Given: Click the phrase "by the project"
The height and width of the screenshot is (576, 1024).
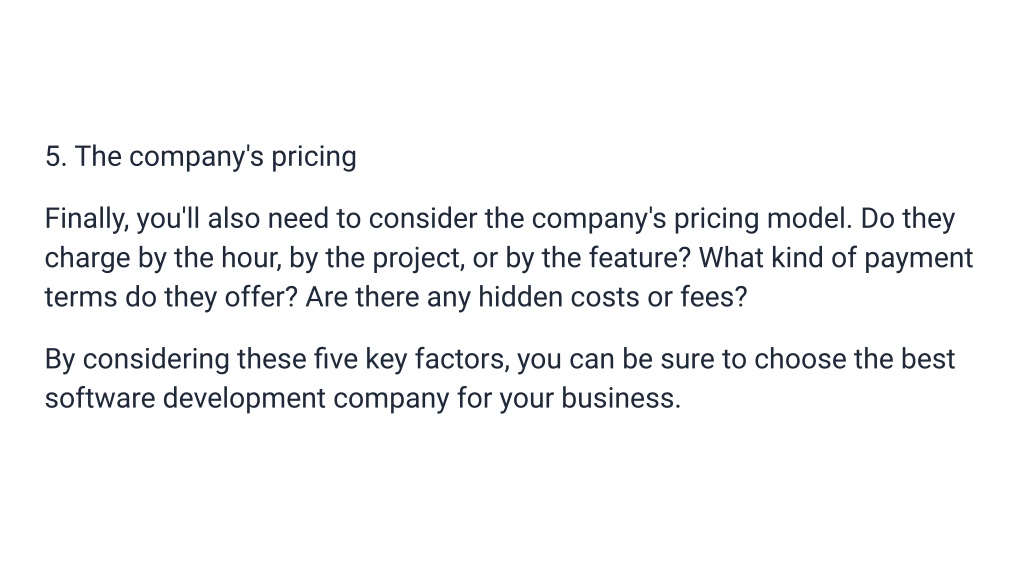Looking at the screenshot, I should [376, 258].
